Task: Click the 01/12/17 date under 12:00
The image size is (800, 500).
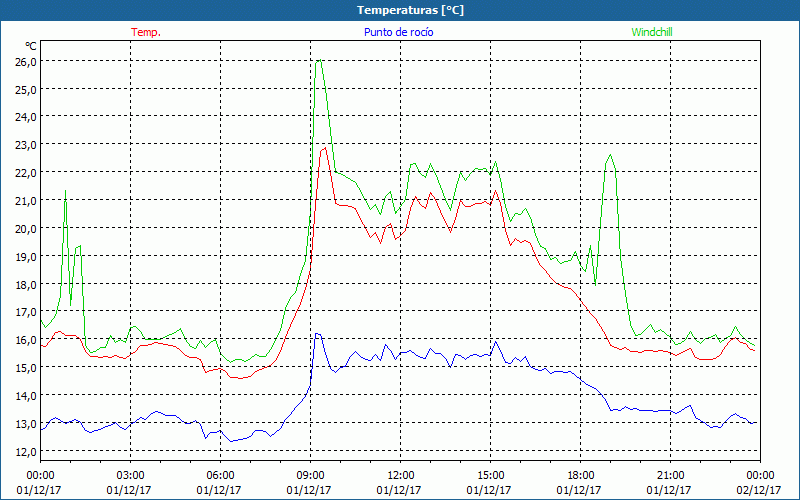Action: (x=399, y=490)
